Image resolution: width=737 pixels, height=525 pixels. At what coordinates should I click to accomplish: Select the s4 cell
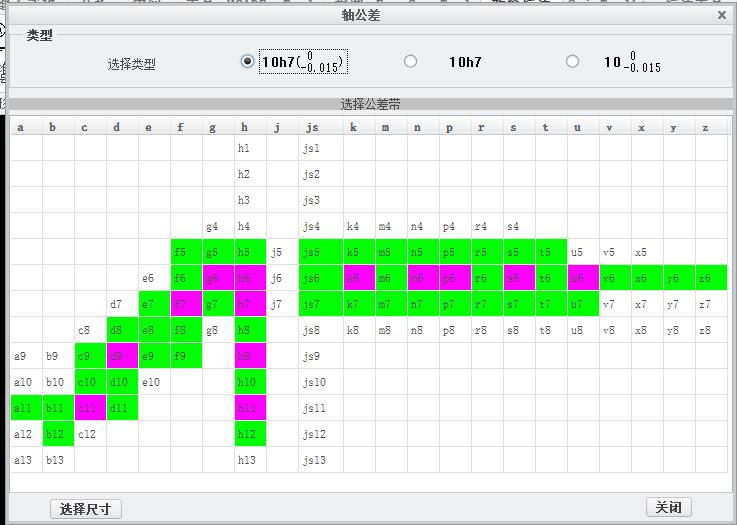[x=519, y=226]
